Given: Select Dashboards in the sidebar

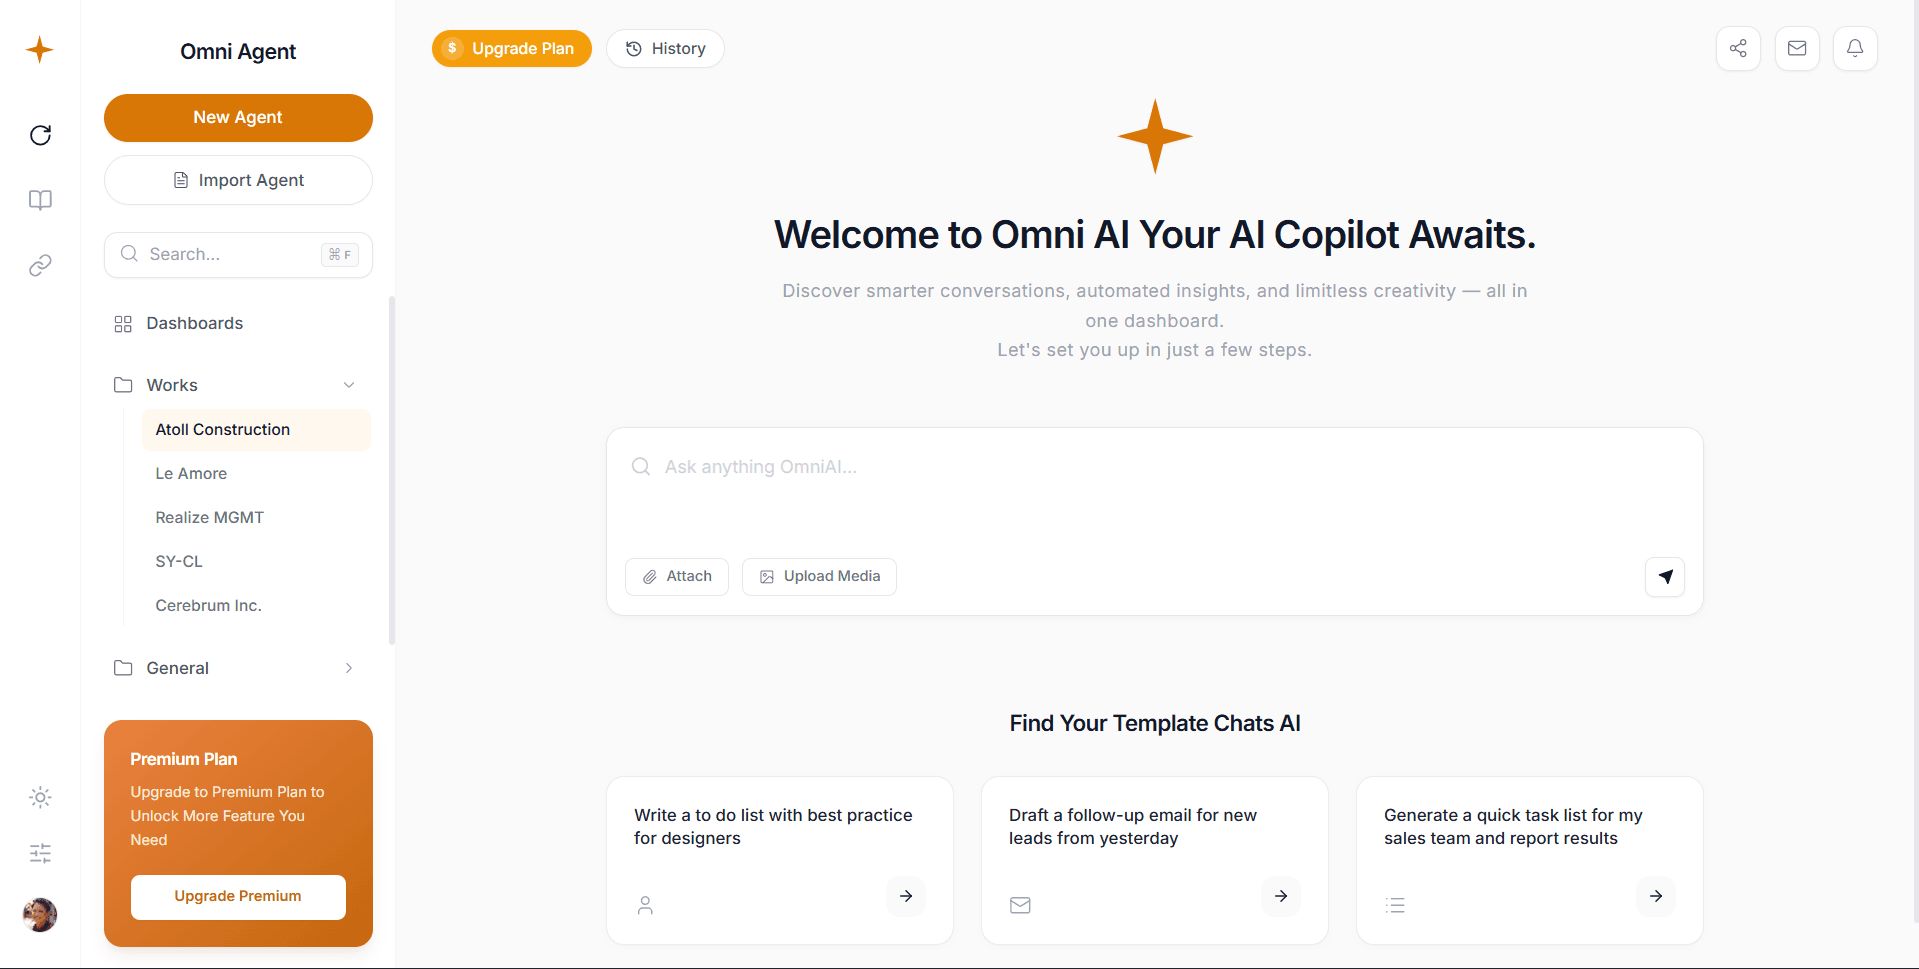Looking at the screenshot, I should click(x=194, y=323).
